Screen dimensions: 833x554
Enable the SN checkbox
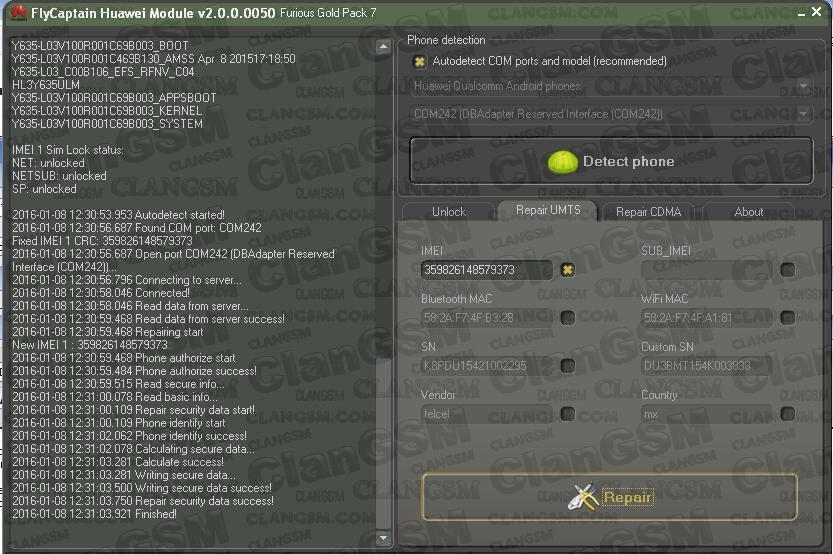click(567, 365)
